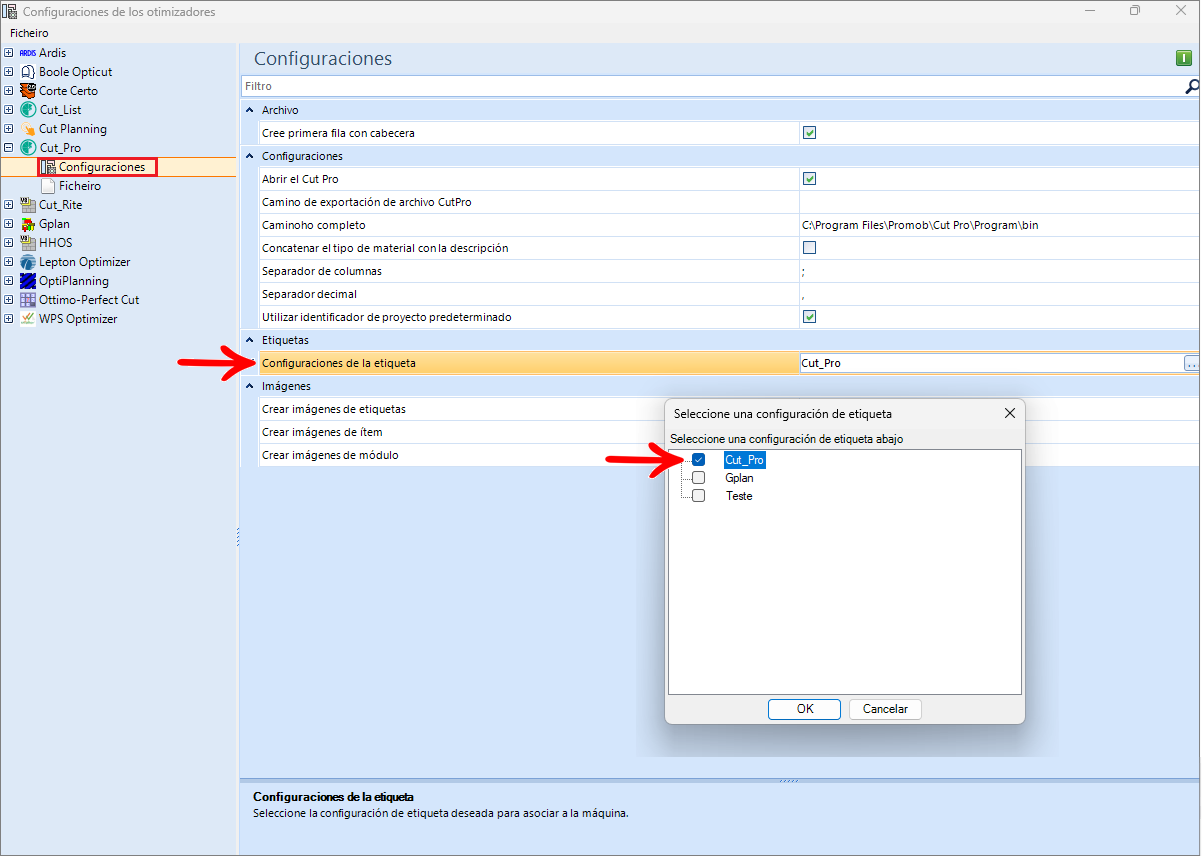Click the 'Caminoho completo' path value
The height and width of the screenshot is (859, 1203).
[x=920, y=225]
